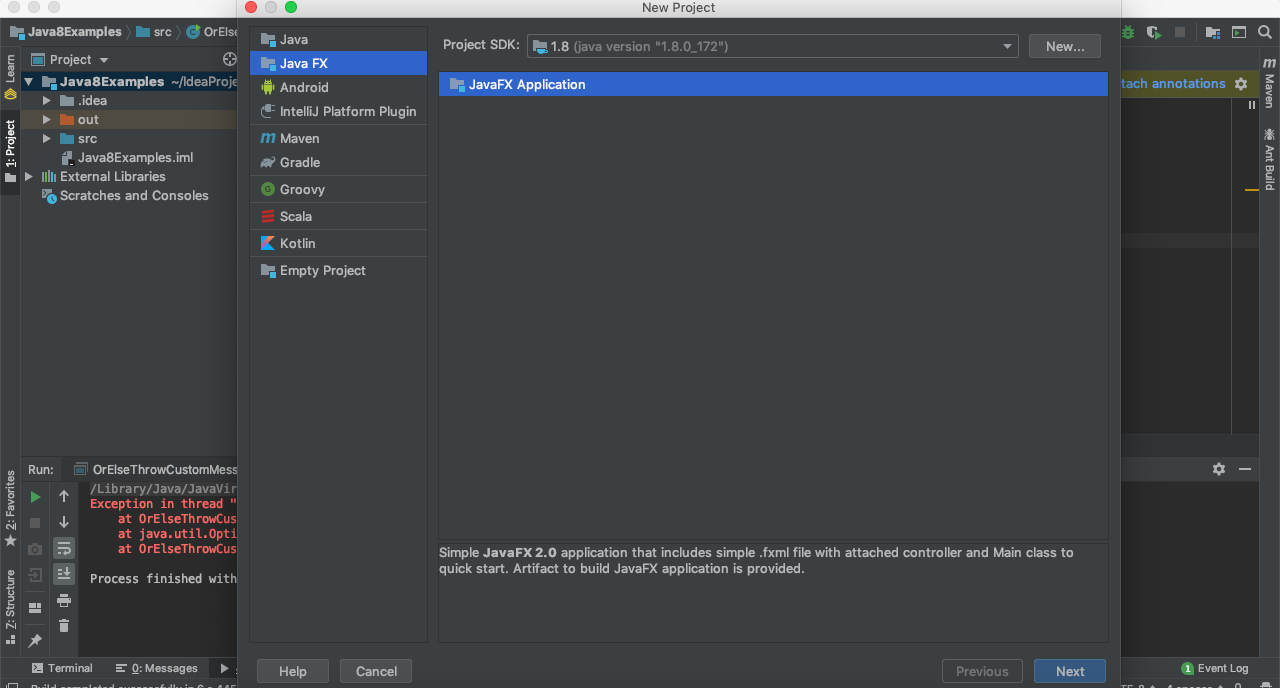Open Project Structure folder icon
Viewport: 1280px width, 688px height.
pos(1212,32)
